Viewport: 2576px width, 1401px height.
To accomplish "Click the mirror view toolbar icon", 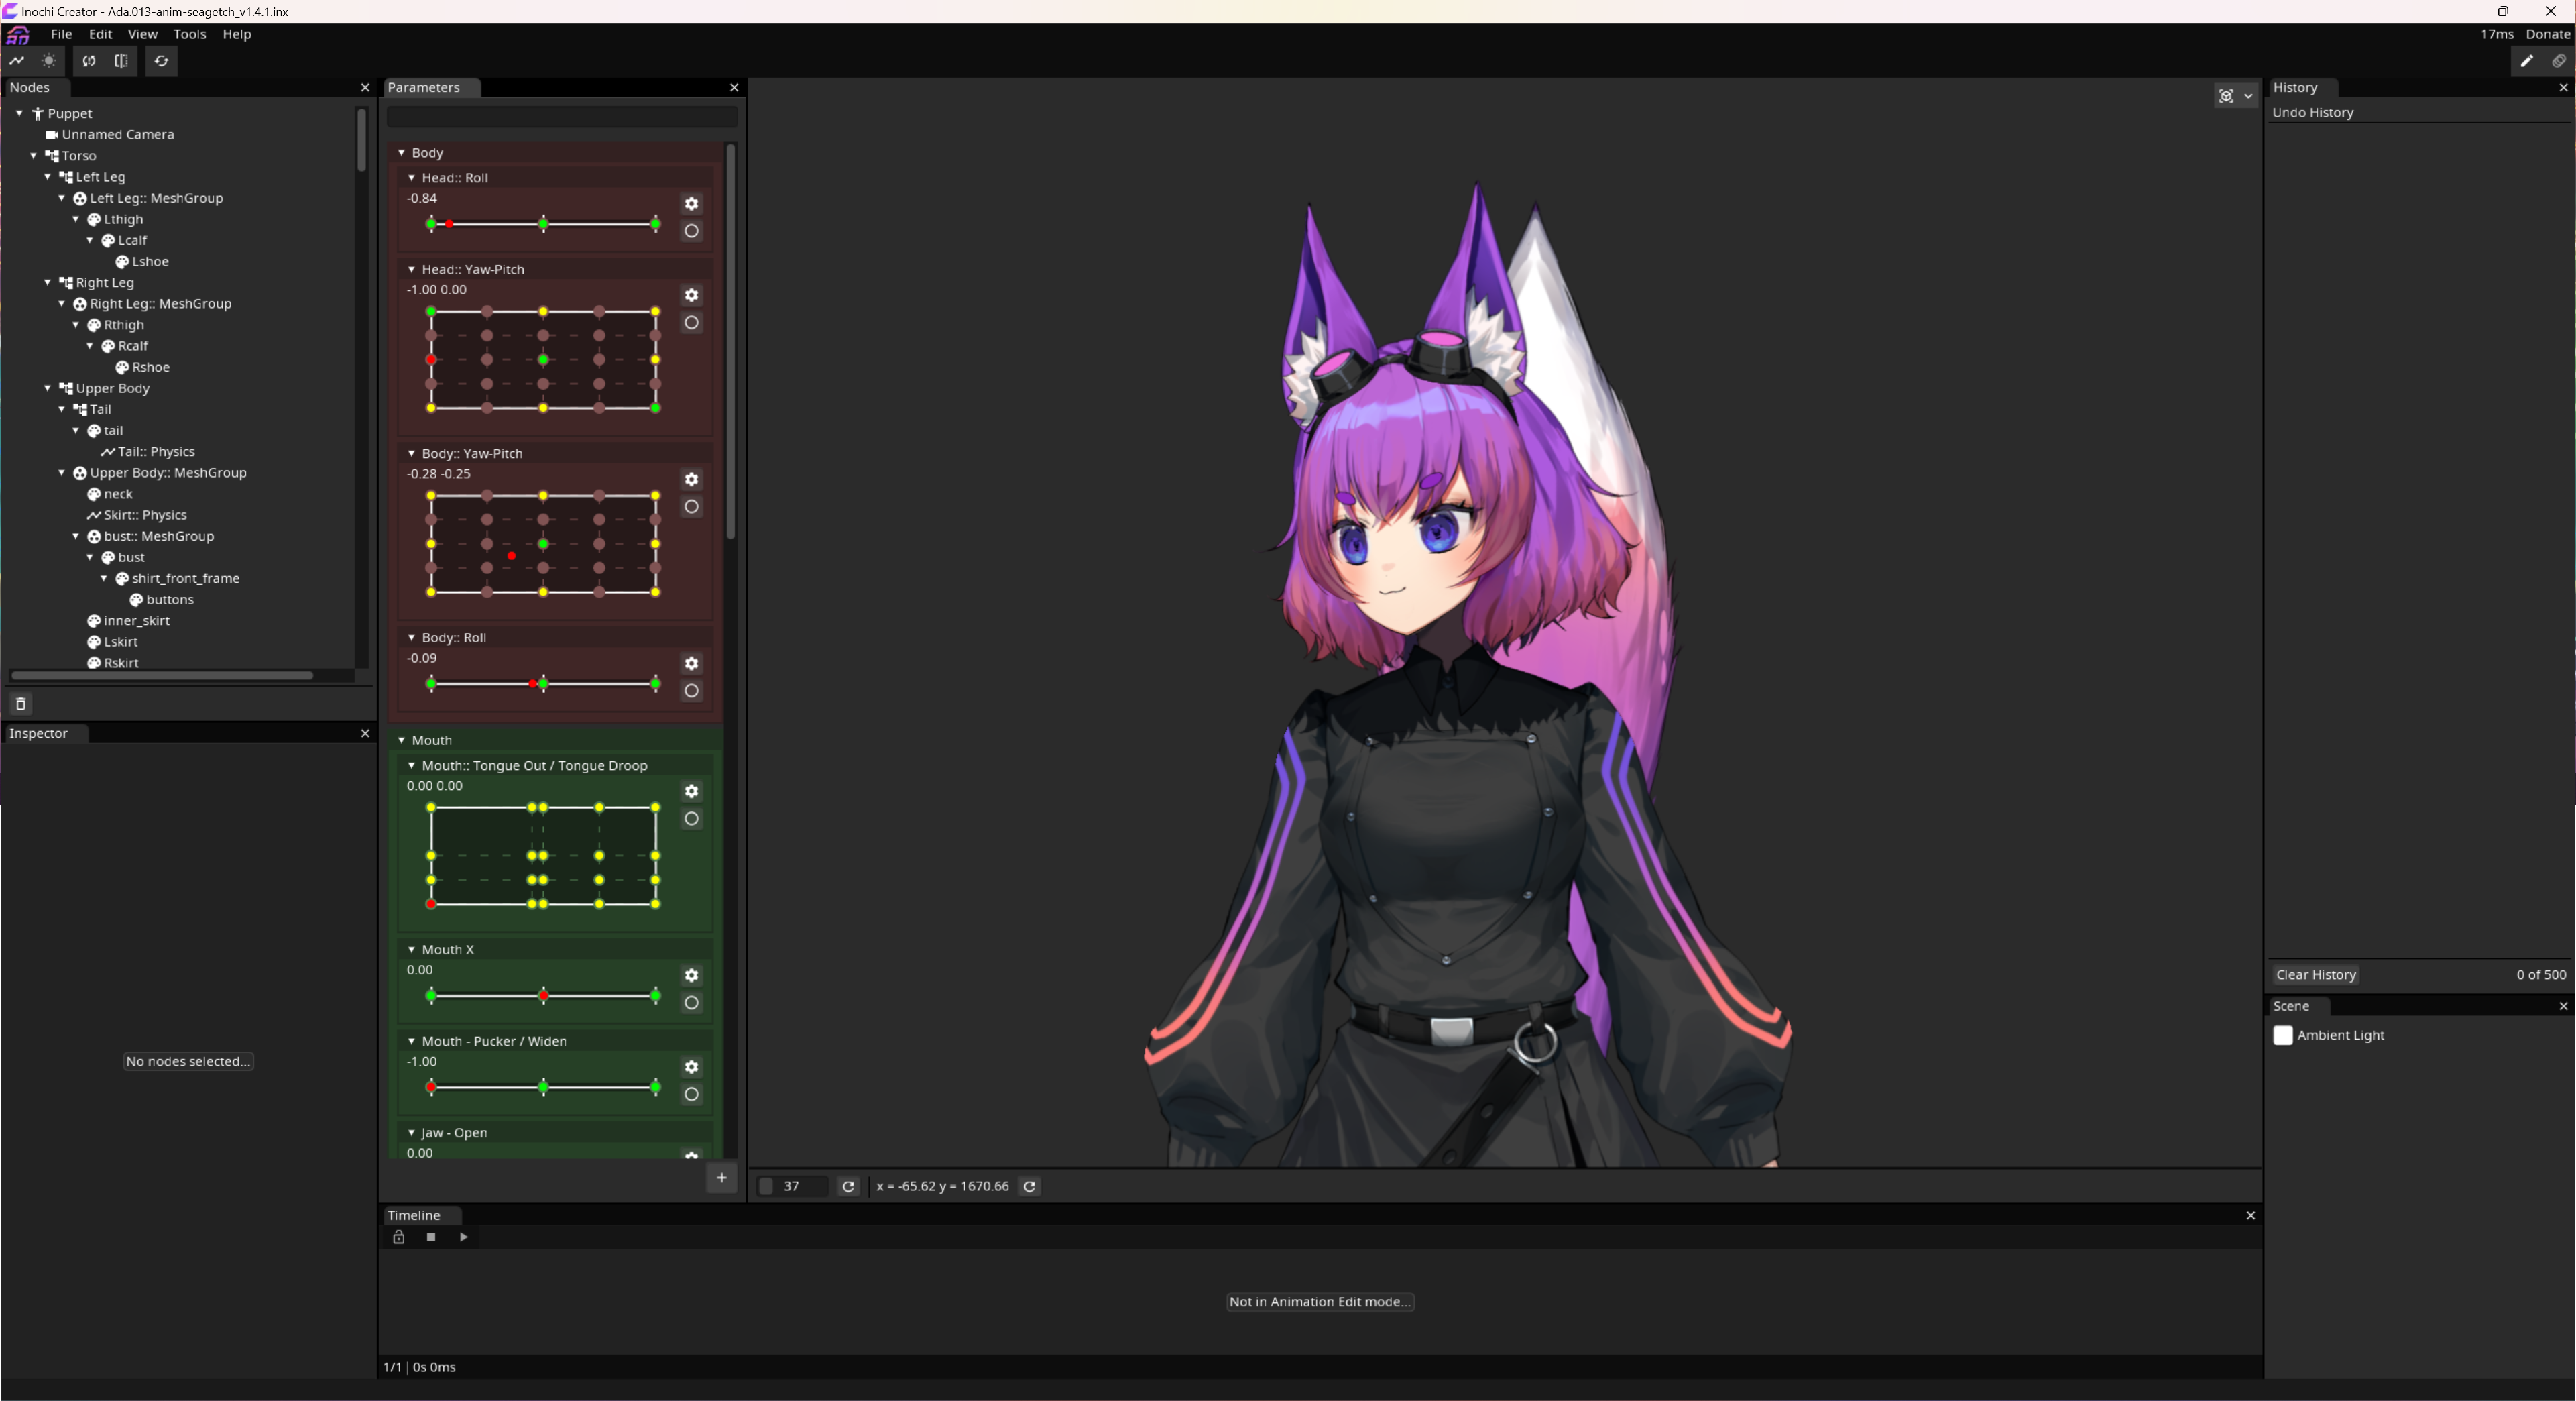I will click(x=121, y=61).
